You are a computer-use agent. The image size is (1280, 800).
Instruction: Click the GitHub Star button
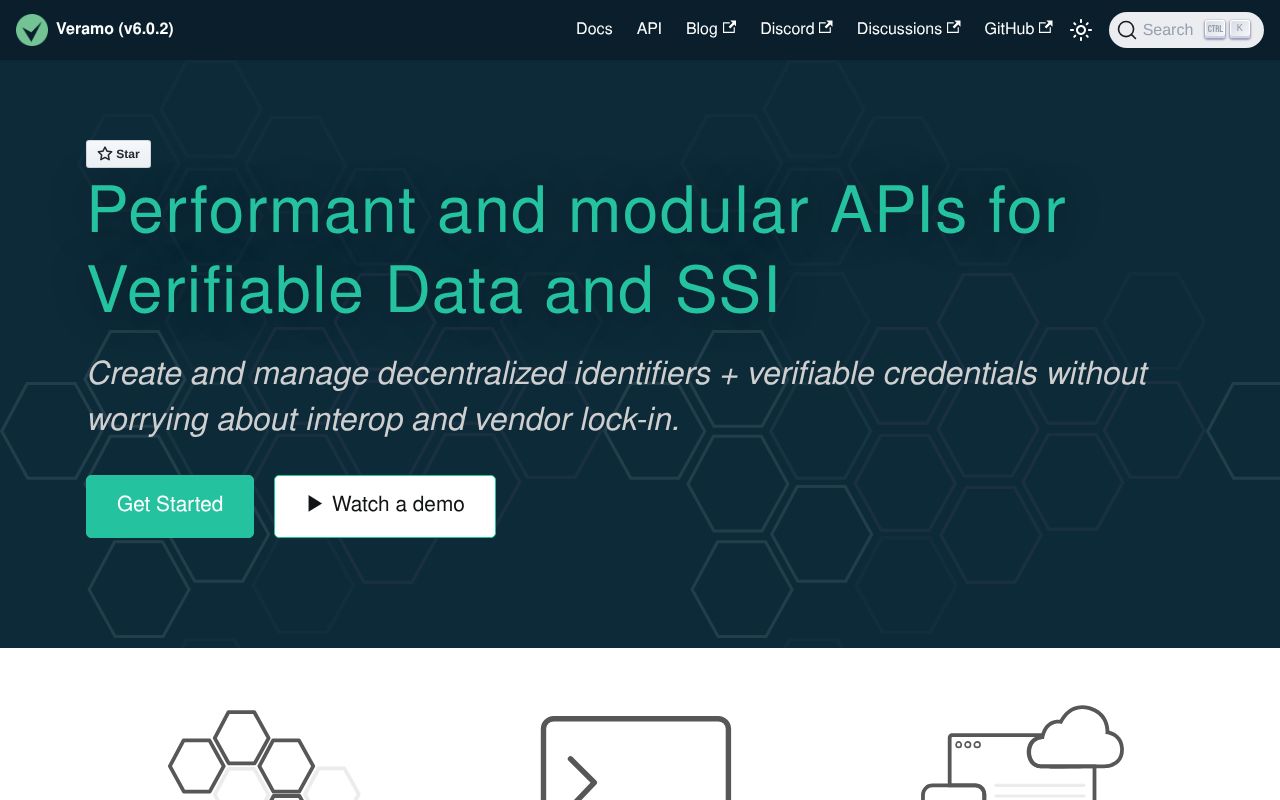tap(118, 154)
